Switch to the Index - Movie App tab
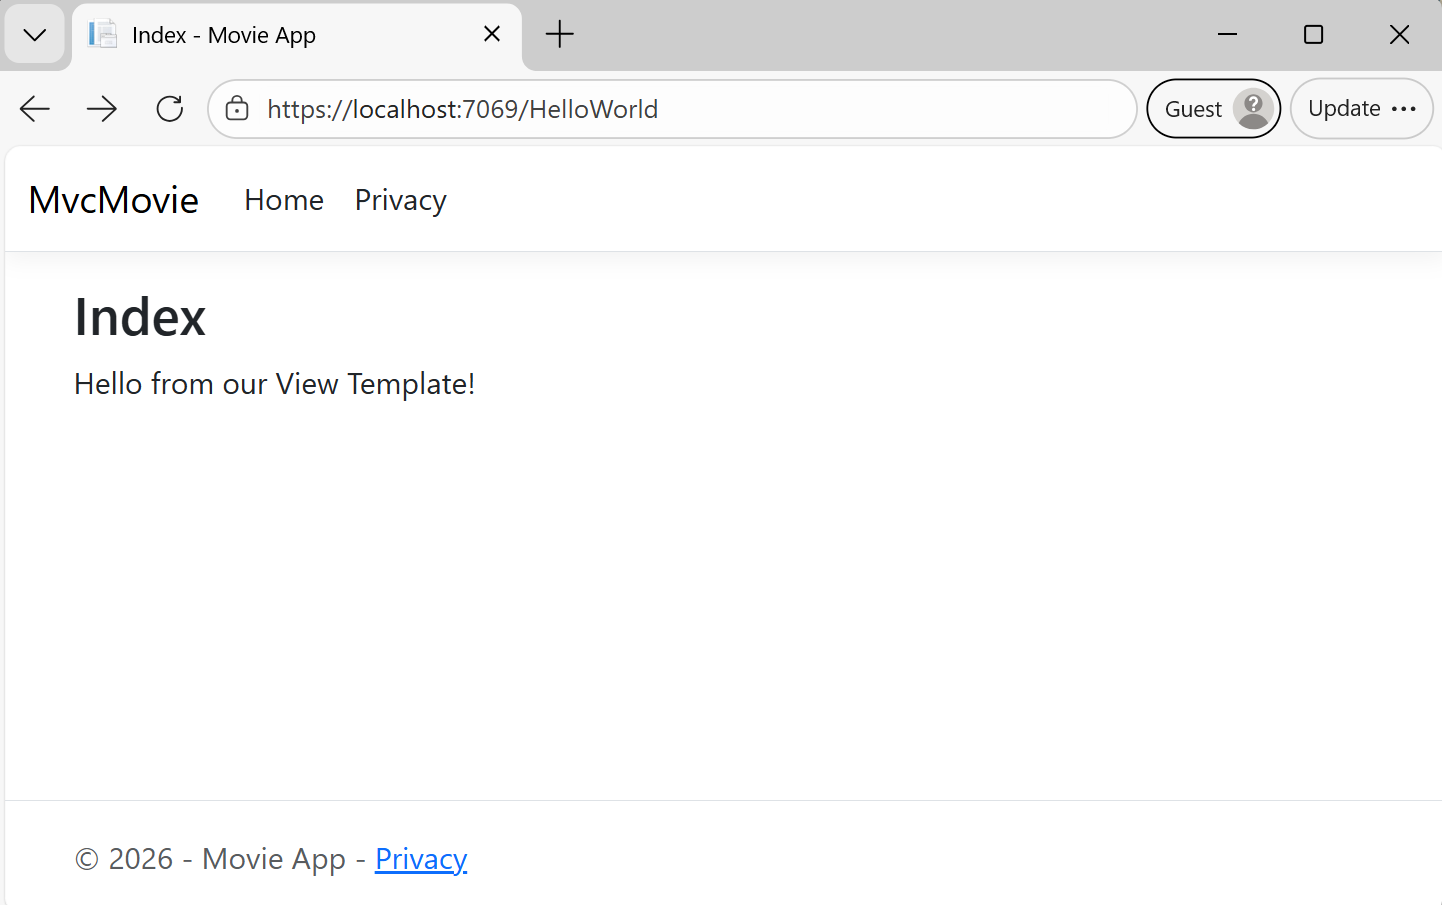This screenshot has height=905, width=1442. click(x=270, y=33)
